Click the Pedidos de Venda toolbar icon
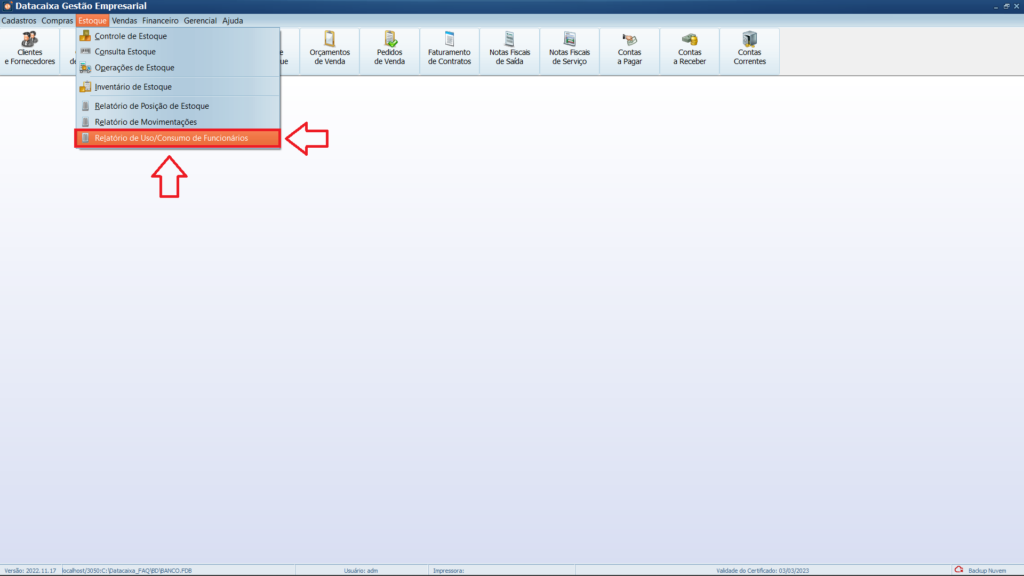 tap(389, 48)
